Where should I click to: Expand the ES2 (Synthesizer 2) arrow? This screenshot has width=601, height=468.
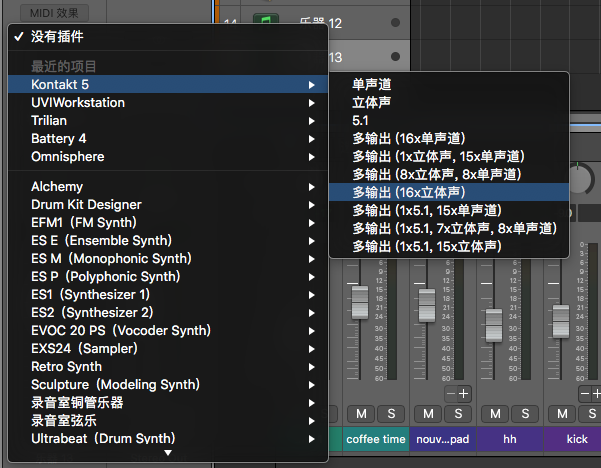(x=312, y=313)
